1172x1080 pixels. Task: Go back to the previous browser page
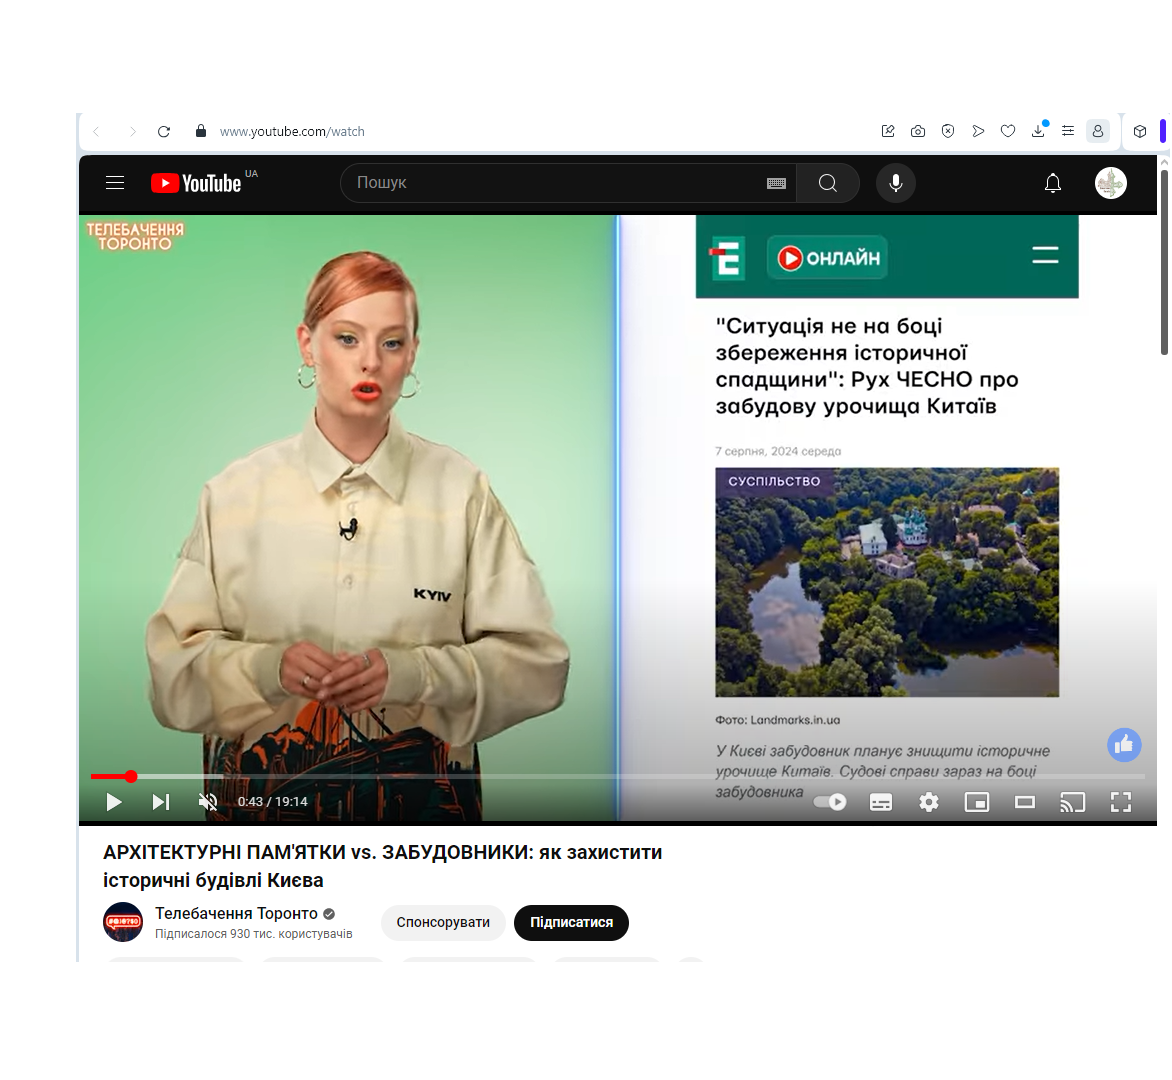pos(96,132)
